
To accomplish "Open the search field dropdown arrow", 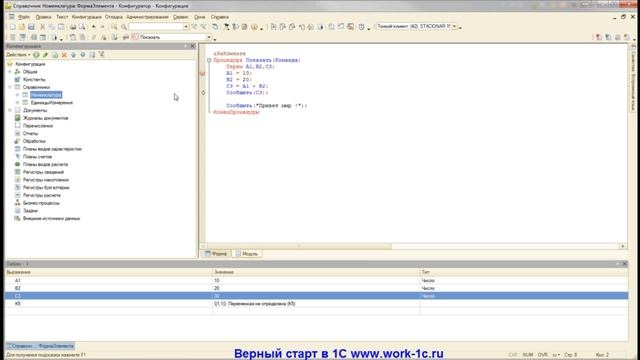I will (x=186, y=27).
